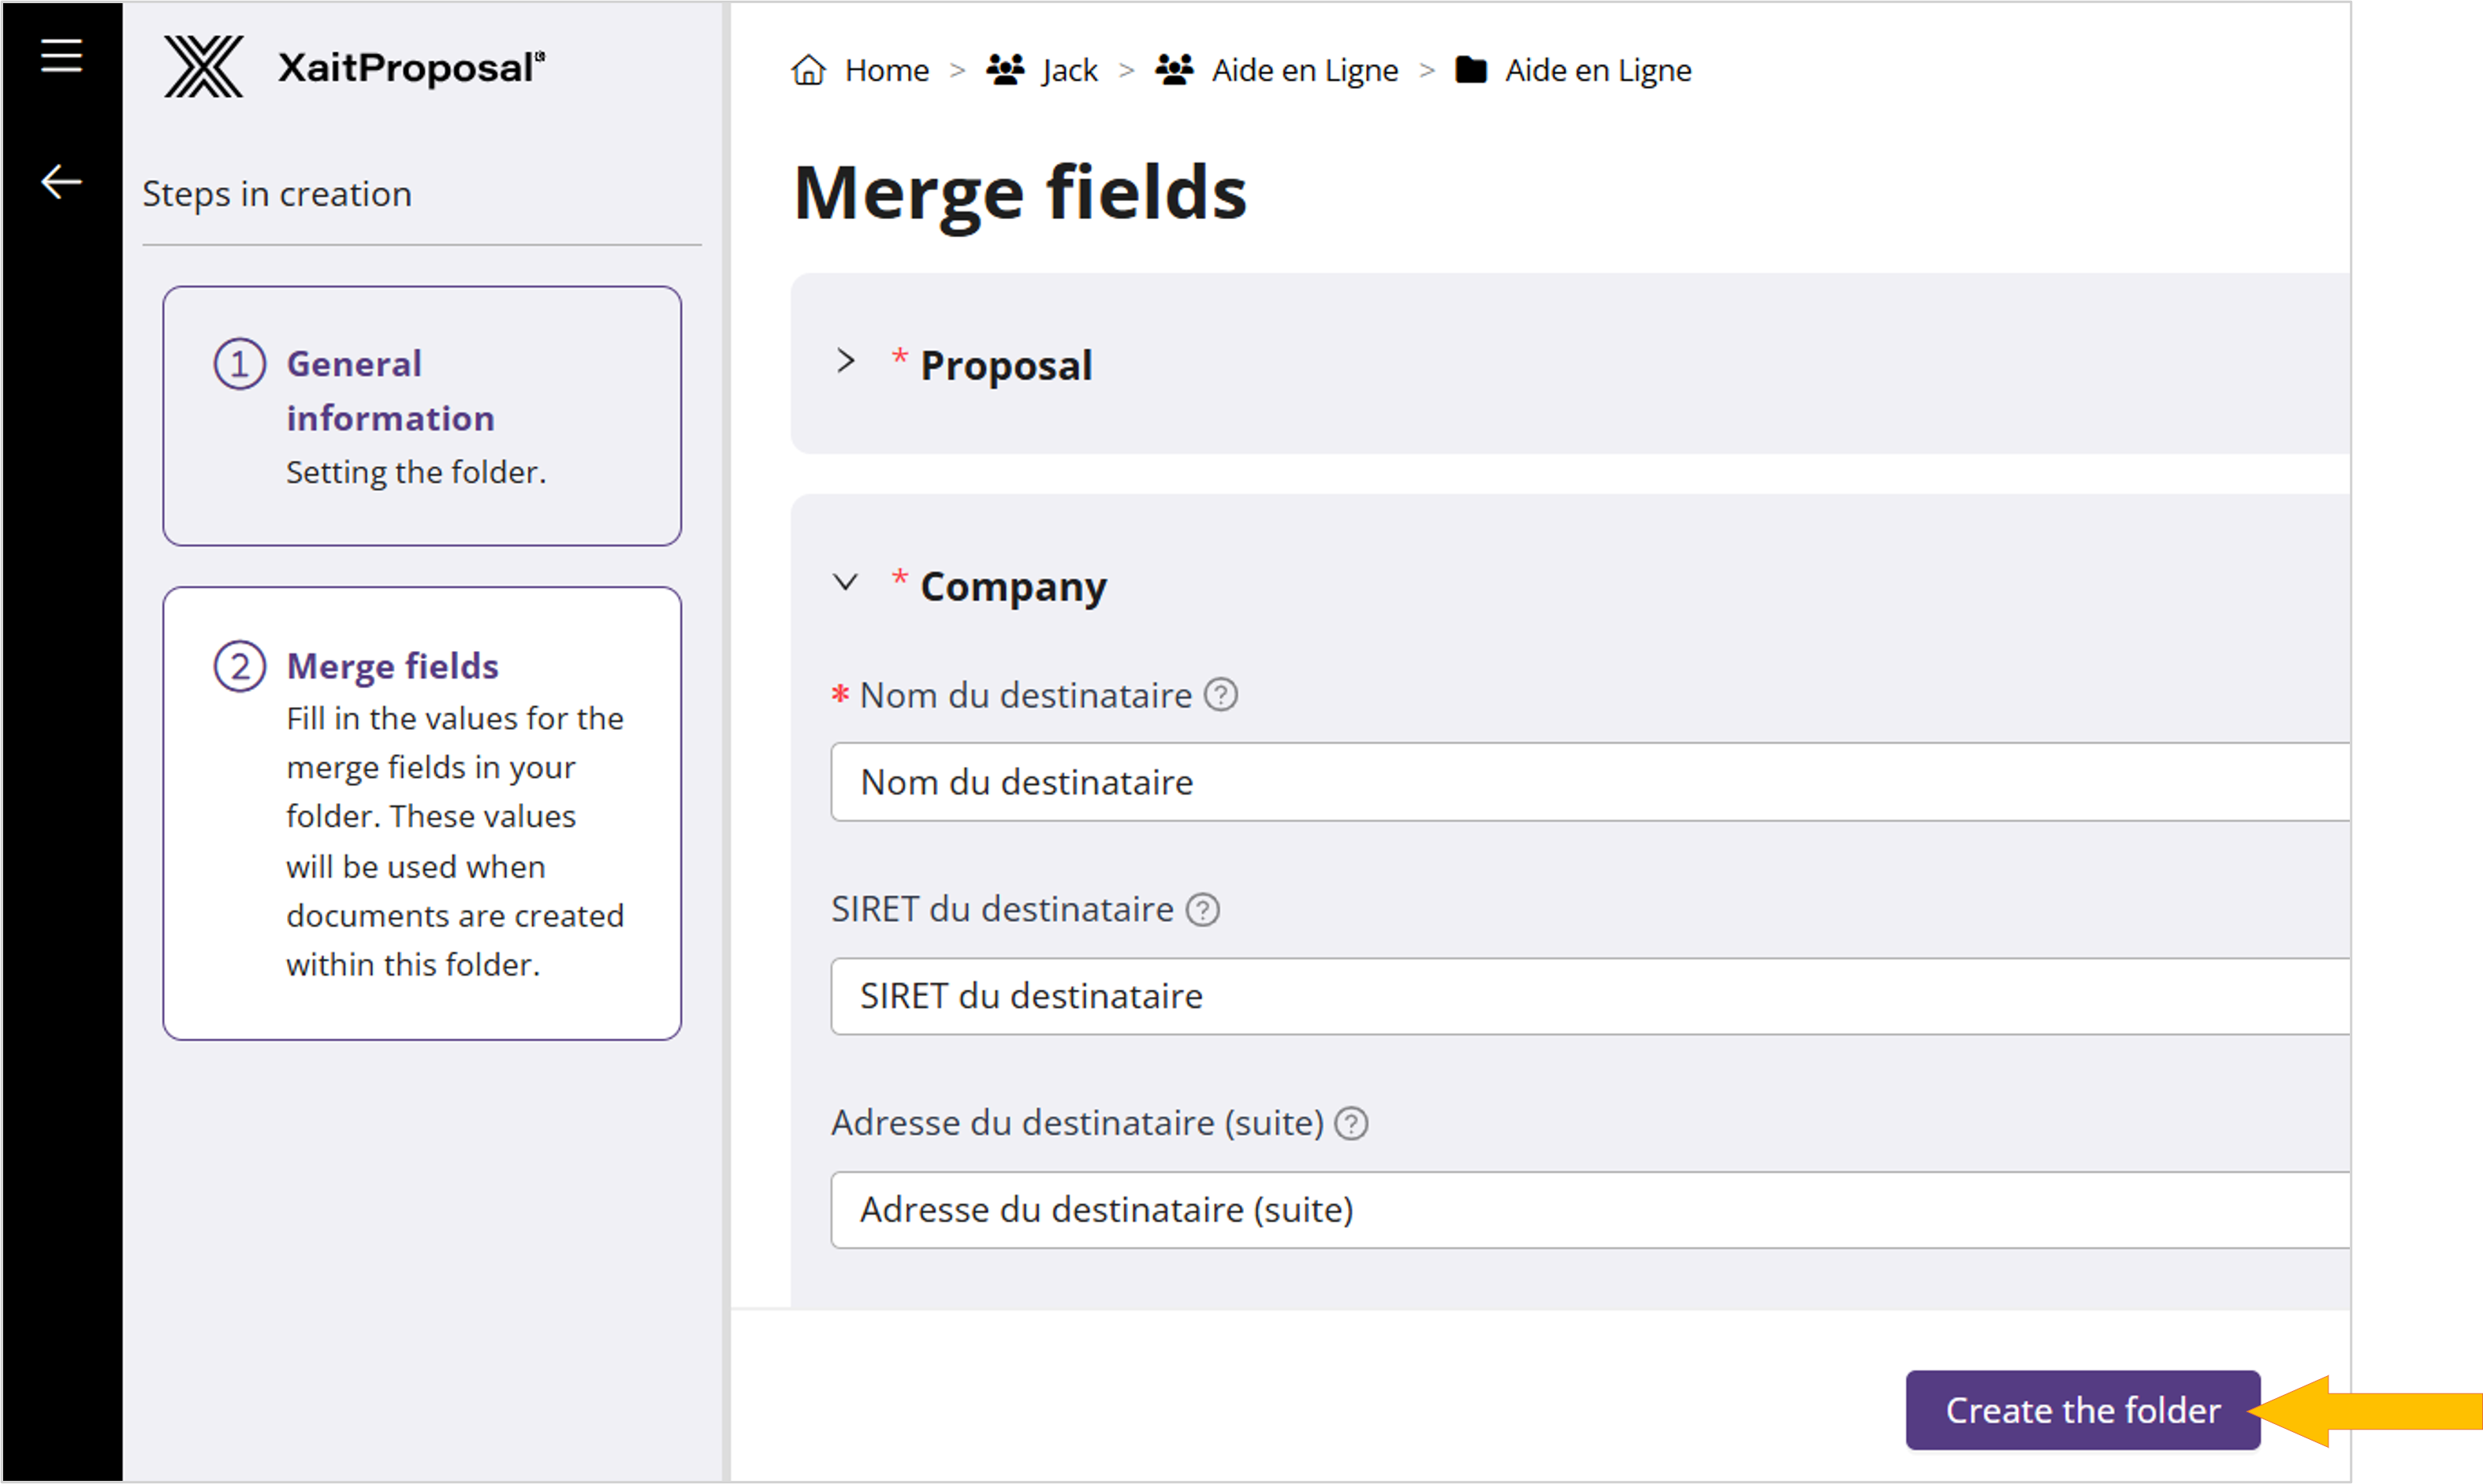The image size is (2483, 1484).
Task: Navigate to Jack breadcrumb link
Action: point(1068,70)
